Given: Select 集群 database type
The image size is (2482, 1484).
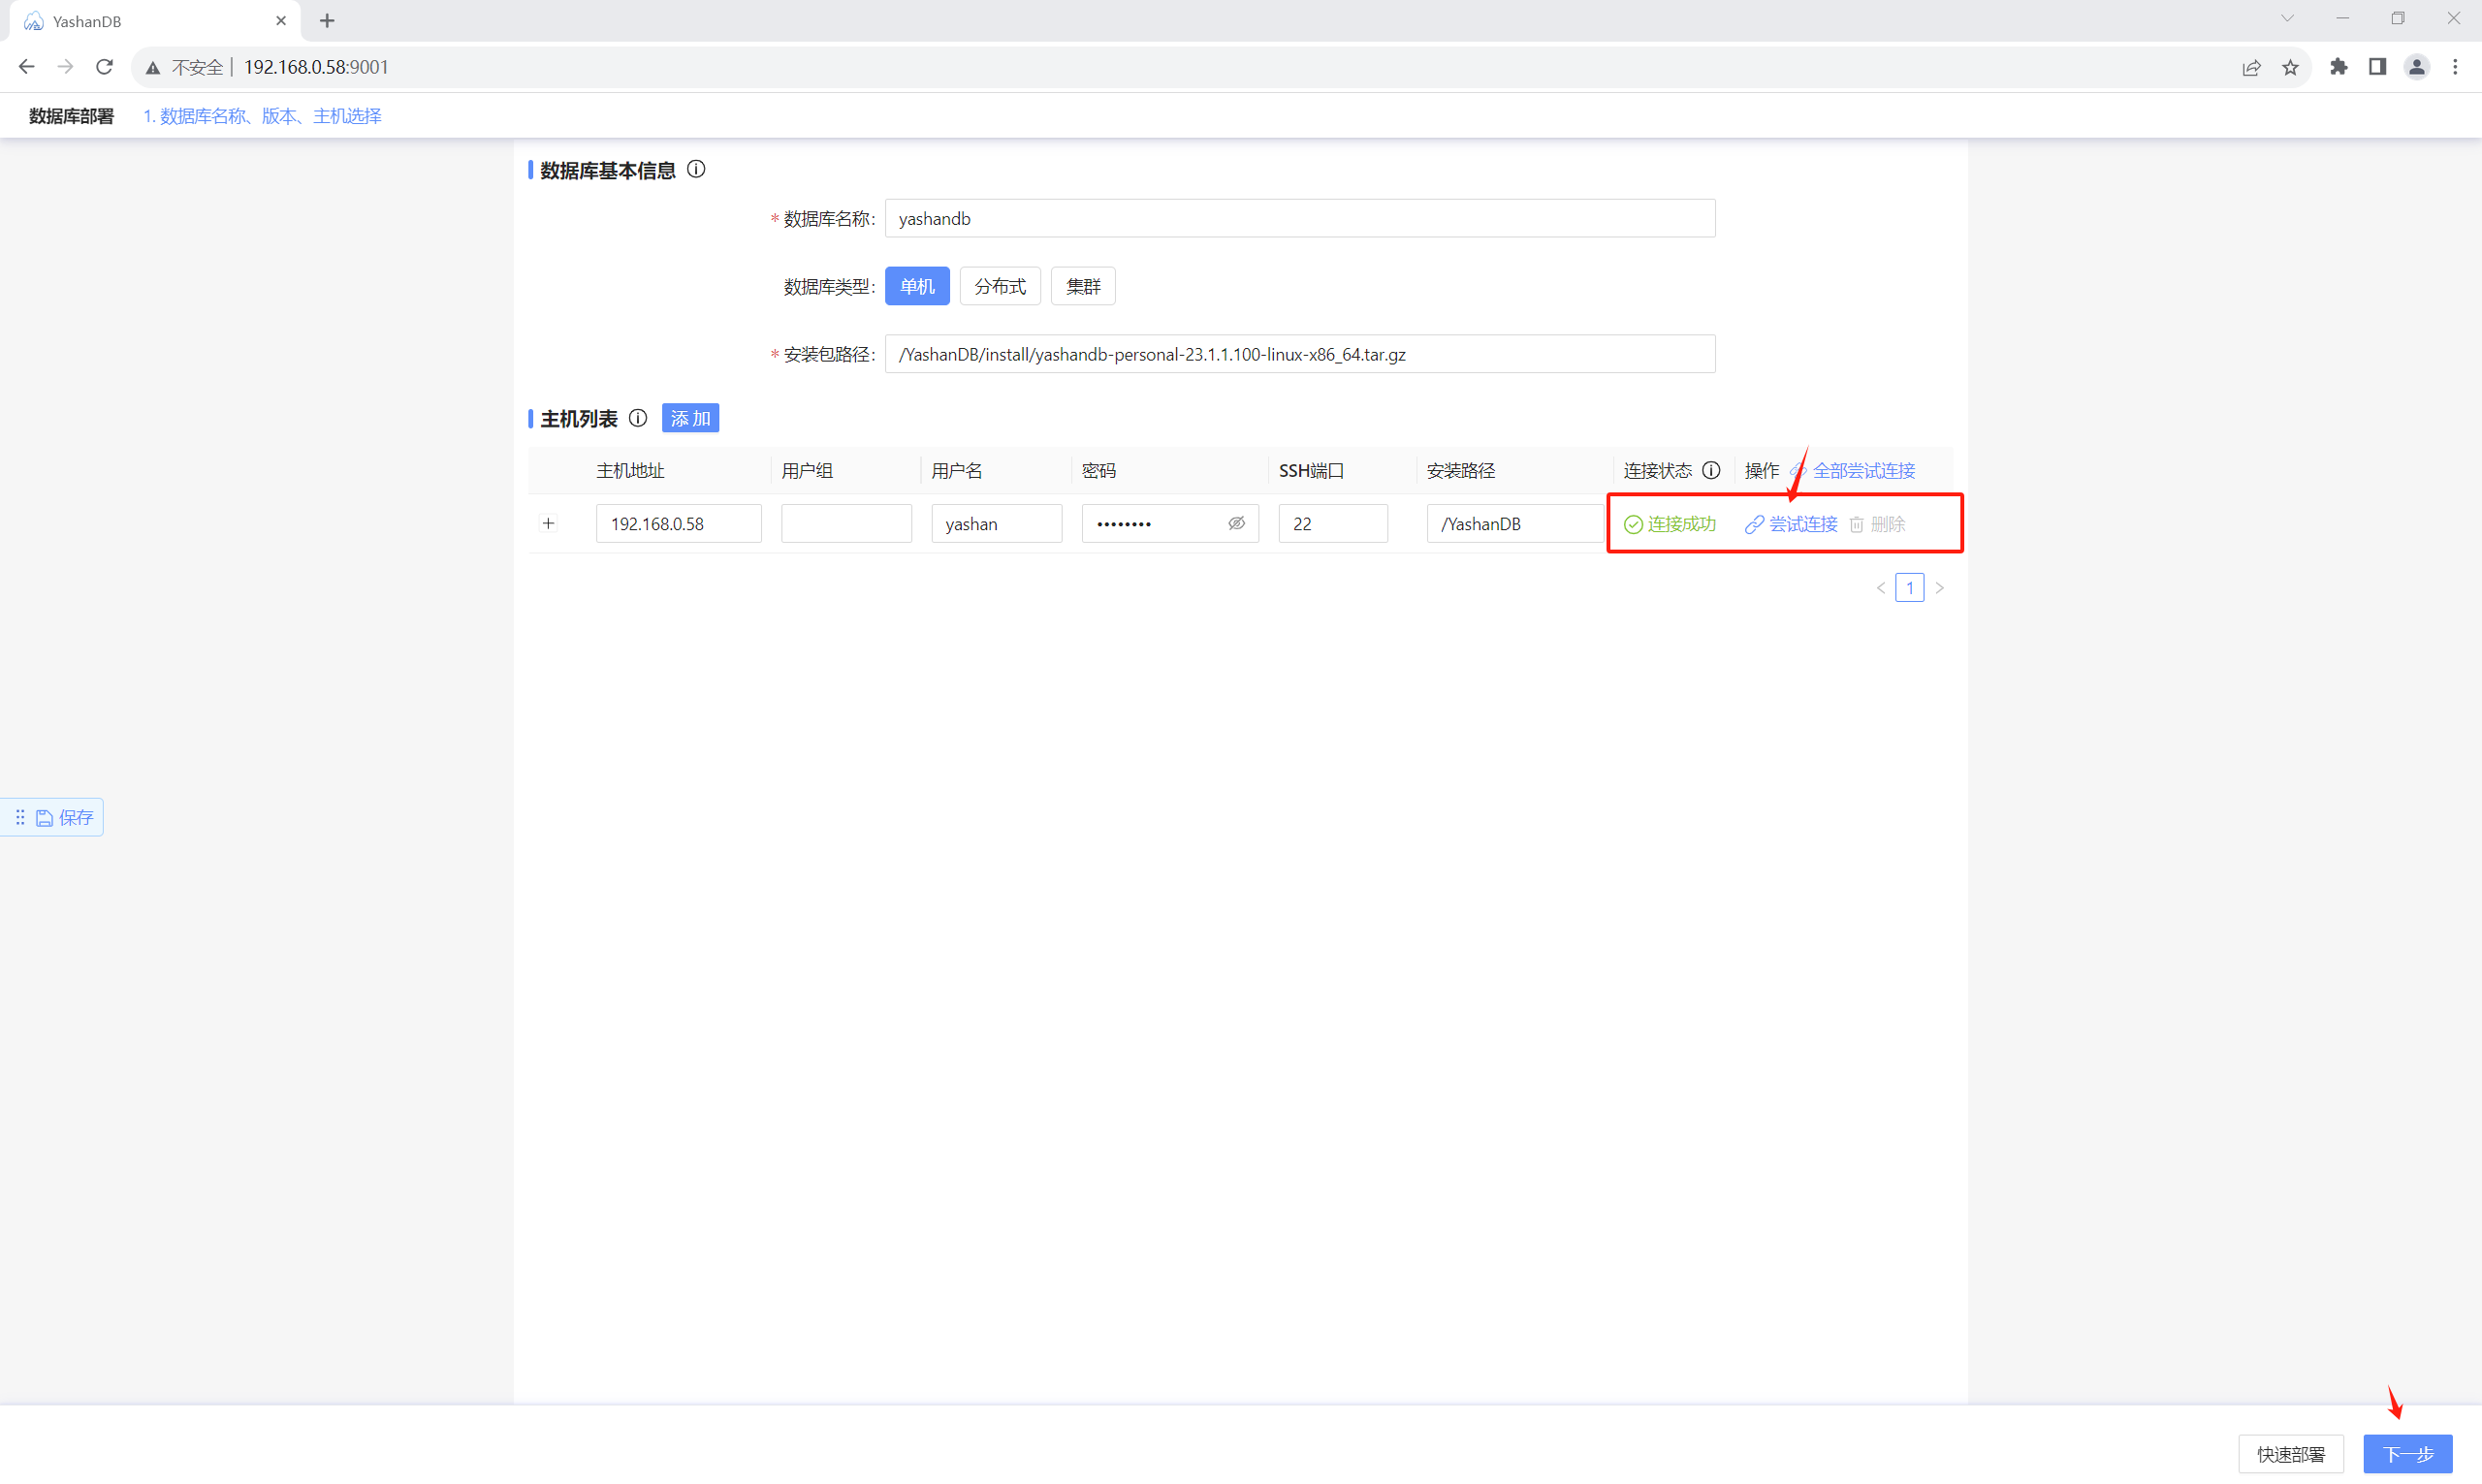Looking at the screenshot, I should (x=1082, y=287).
